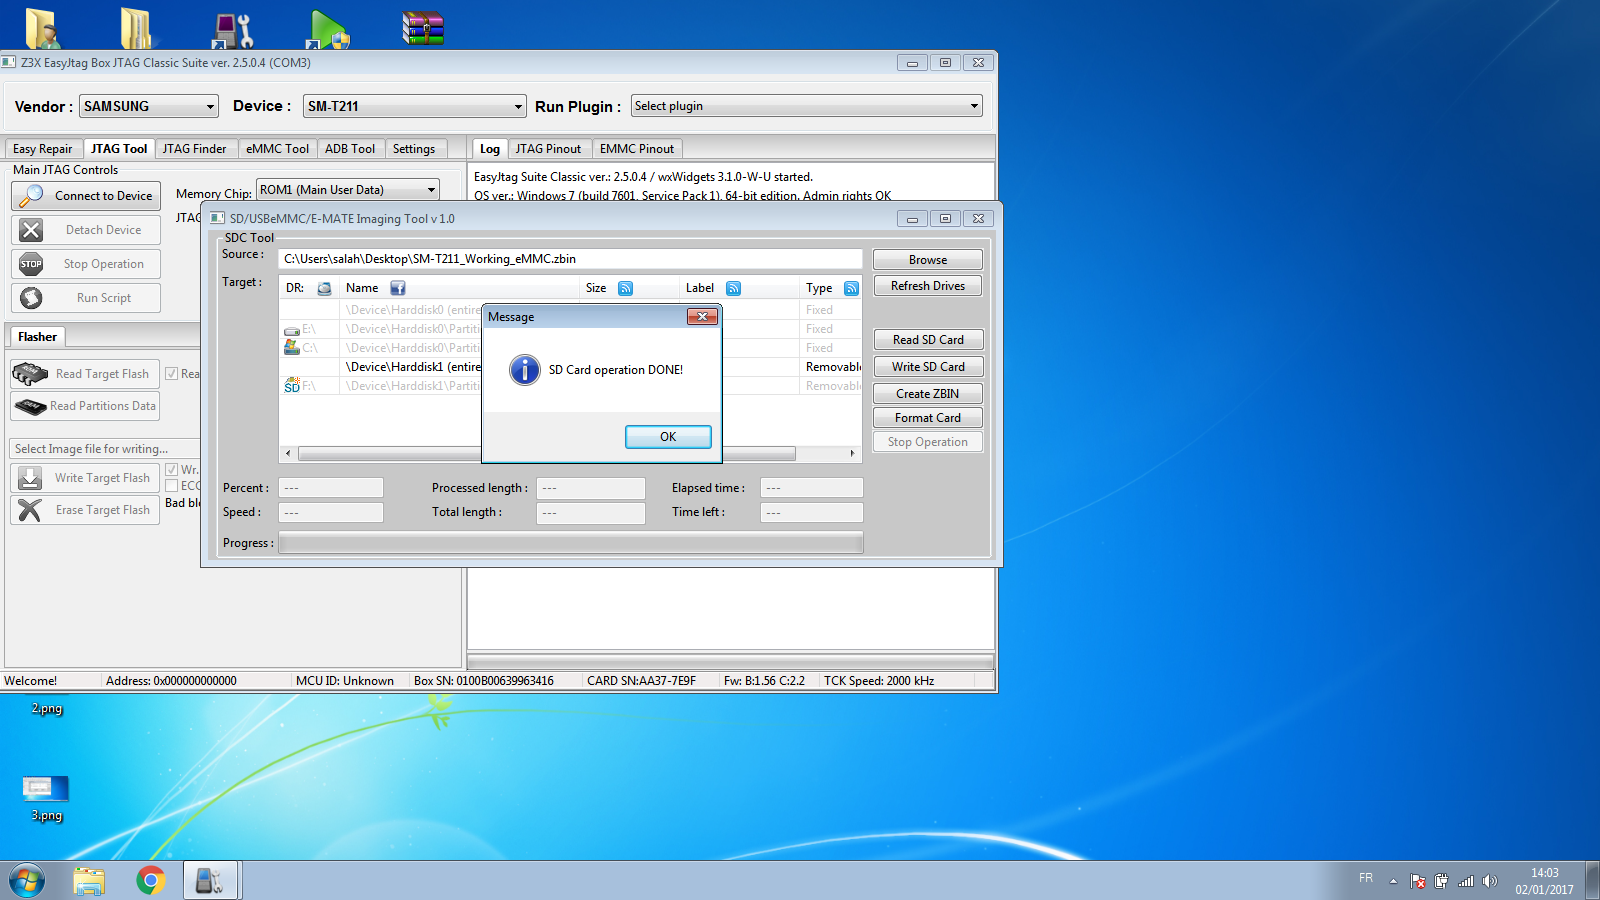1600x900 pixels.
Task: Open the Action Center flag icon in the tray
Action: [1418, 881]
